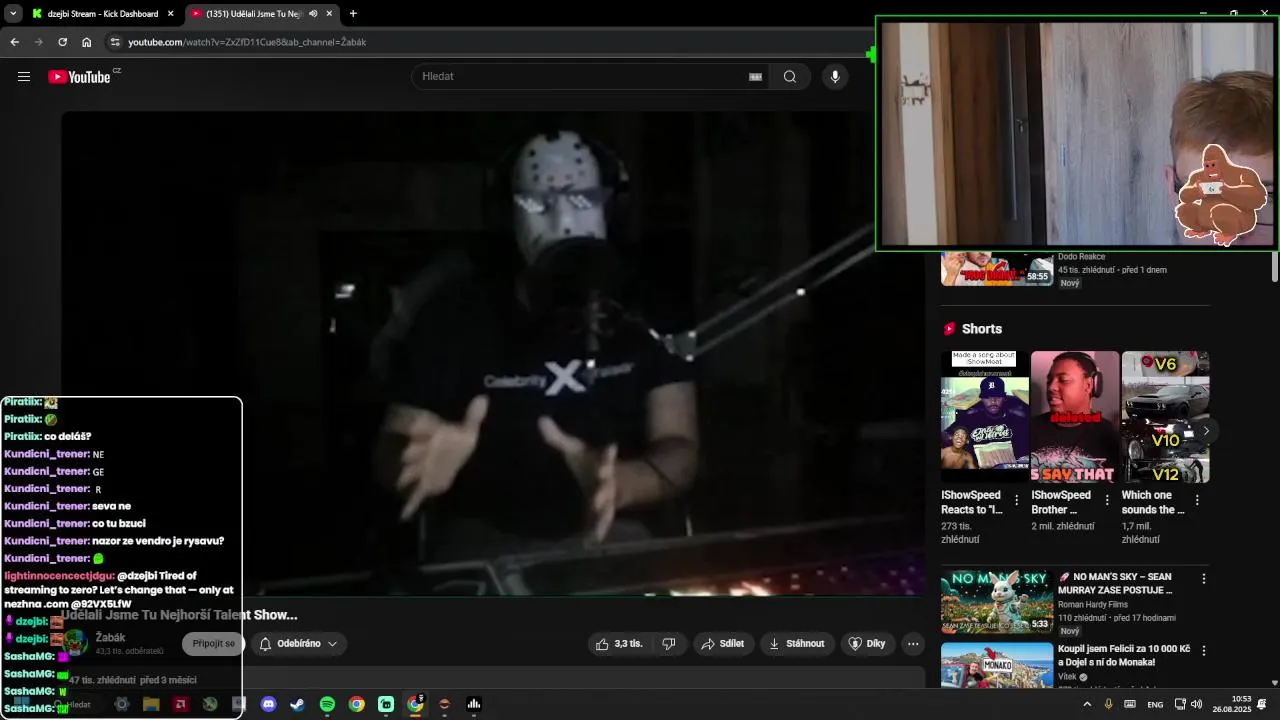Open the active Chrome taskbar icon with the badge

click(415, 704)
